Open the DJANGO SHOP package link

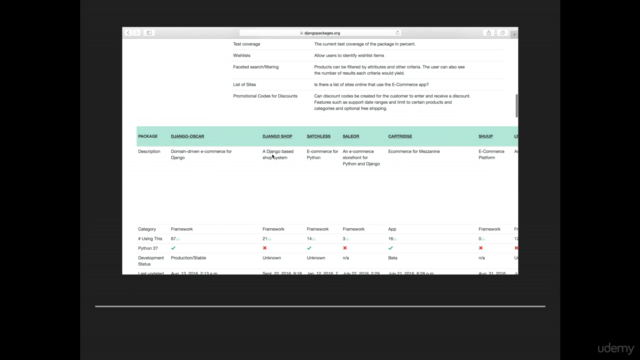[x=277, y=136]
